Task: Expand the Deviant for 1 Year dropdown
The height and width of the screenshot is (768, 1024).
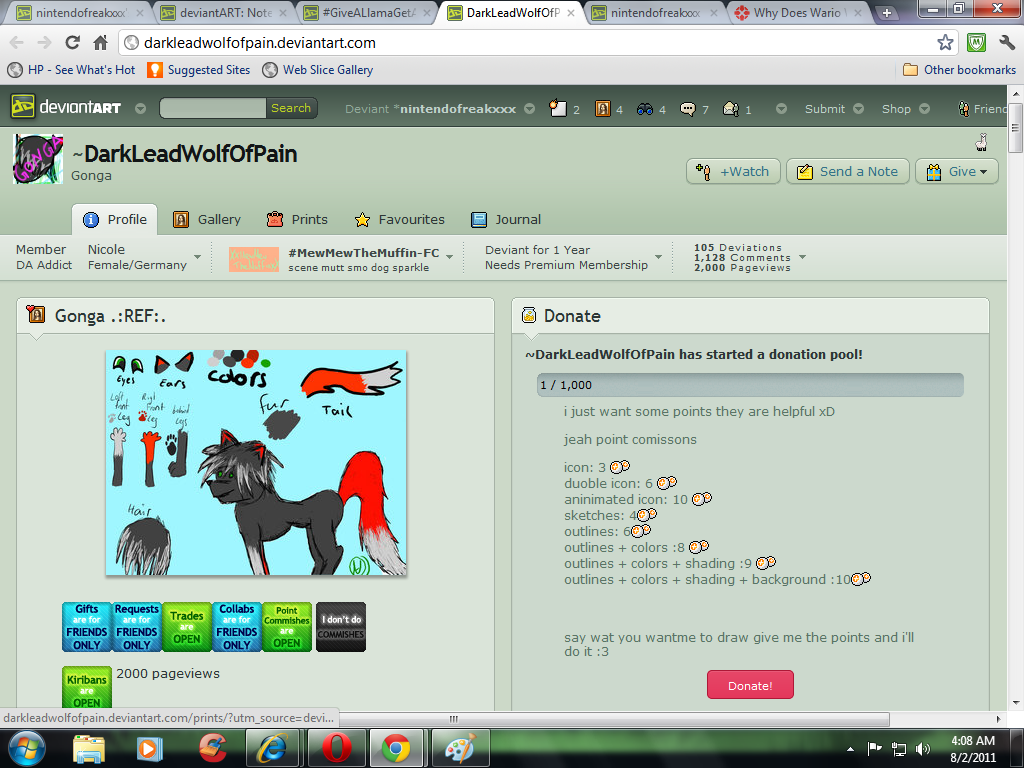Action: click(x=658, y=257)
